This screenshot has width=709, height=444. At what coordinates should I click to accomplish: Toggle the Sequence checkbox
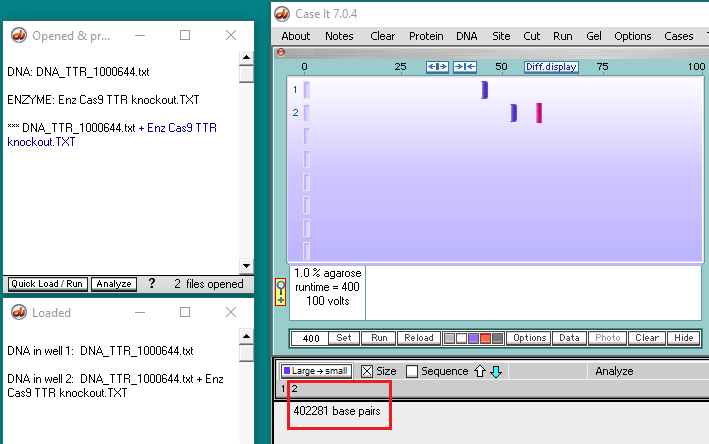[x=411, y=372]
